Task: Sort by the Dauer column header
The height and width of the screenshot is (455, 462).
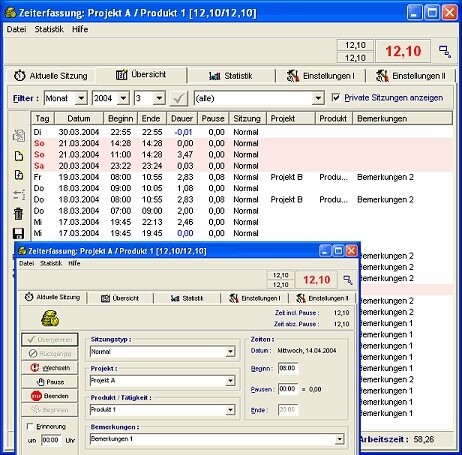Action: [x=182, y=118]
